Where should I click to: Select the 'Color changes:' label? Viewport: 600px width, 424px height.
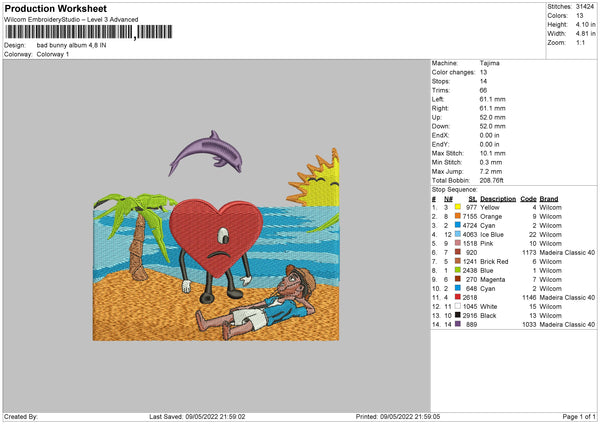(453, 72)
